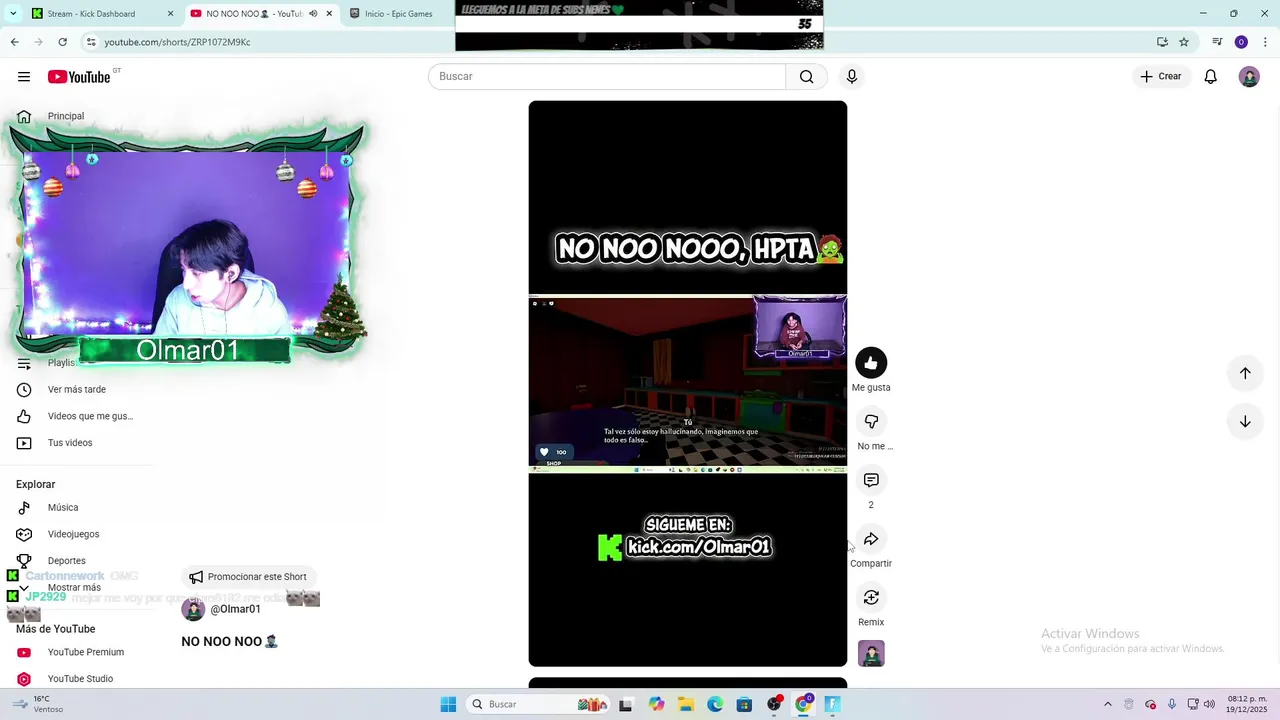
Task: Open the @Olmar01 channel link
Action: click(235, 609)
